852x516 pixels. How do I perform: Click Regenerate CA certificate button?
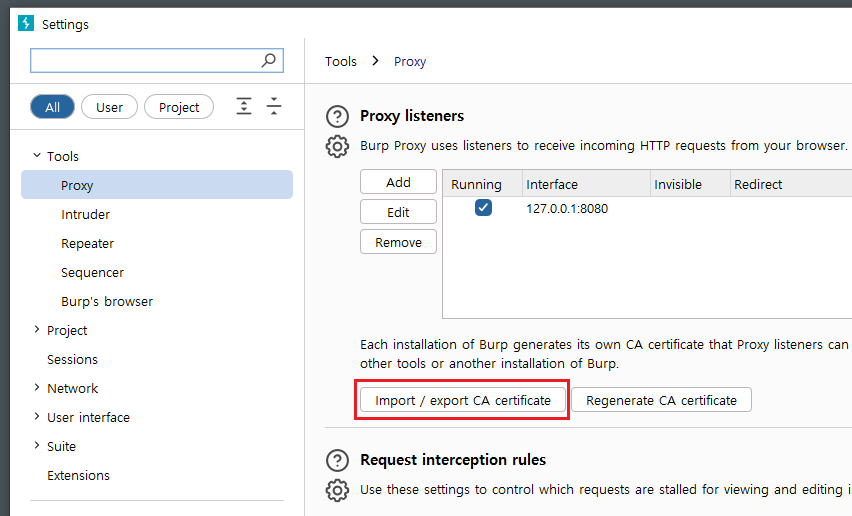(x=661, y=400)
